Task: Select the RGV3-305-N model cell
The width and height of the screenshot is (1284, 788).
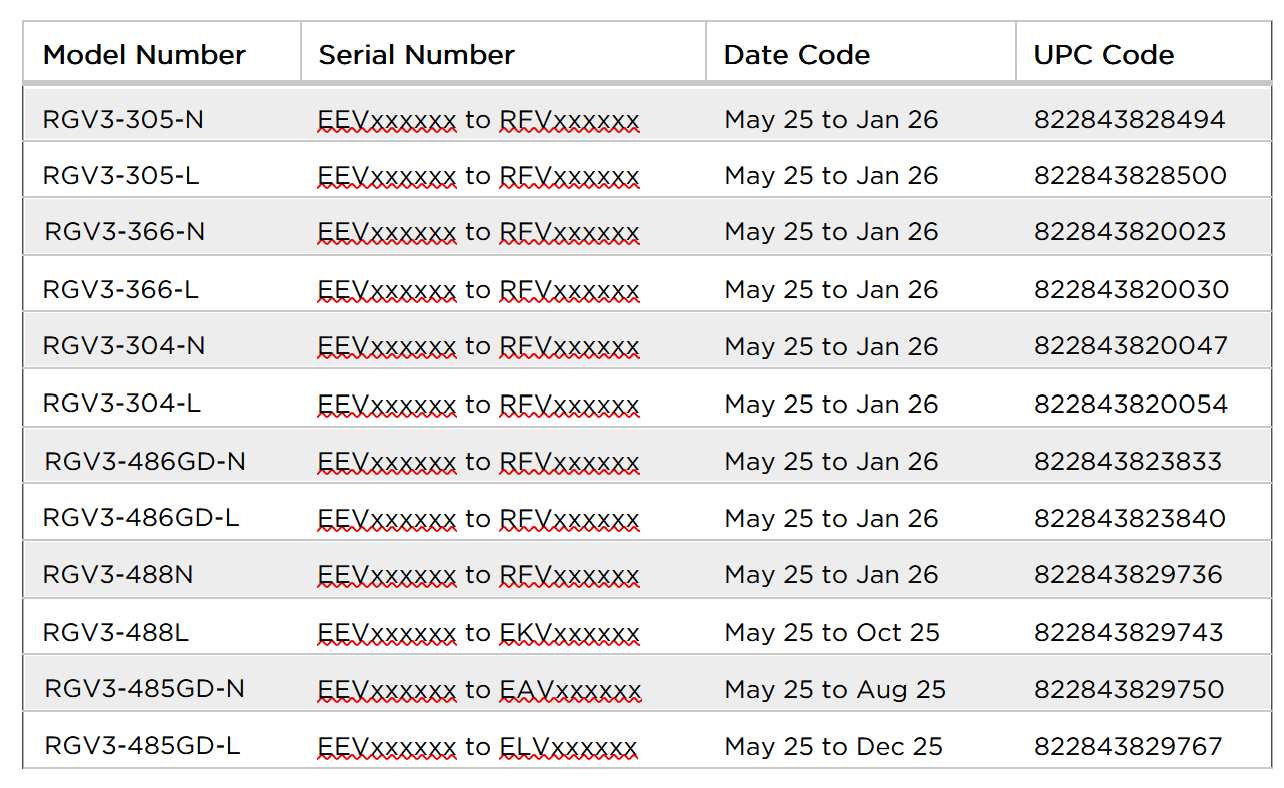Action: (x=123, y=120)
